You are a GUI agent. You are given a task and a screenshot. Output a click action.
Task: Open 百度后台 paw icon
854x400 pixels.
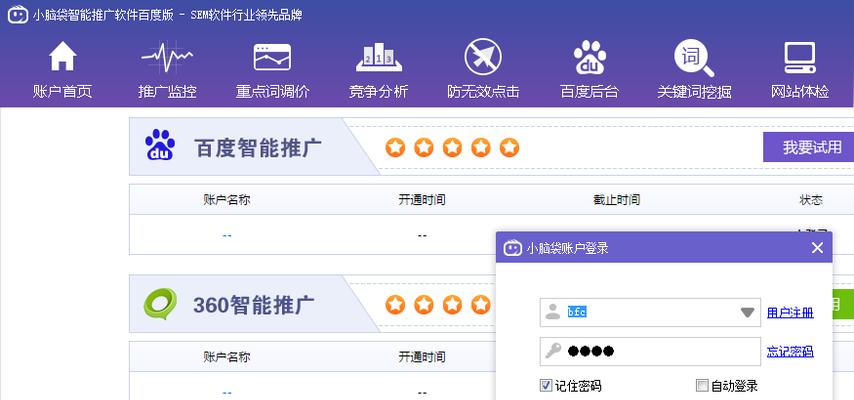pyautogui.click(x=589, y=57)
